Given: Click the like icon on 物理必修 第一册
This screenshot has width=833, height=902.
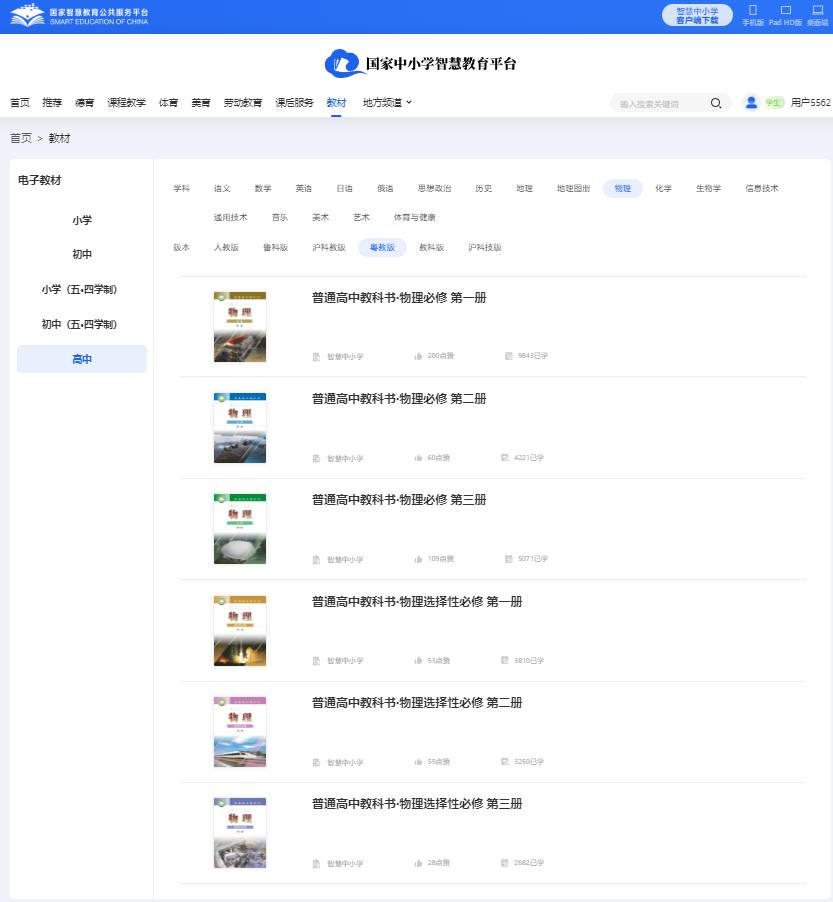Looking at the screenshot, I should coord(417,355).
